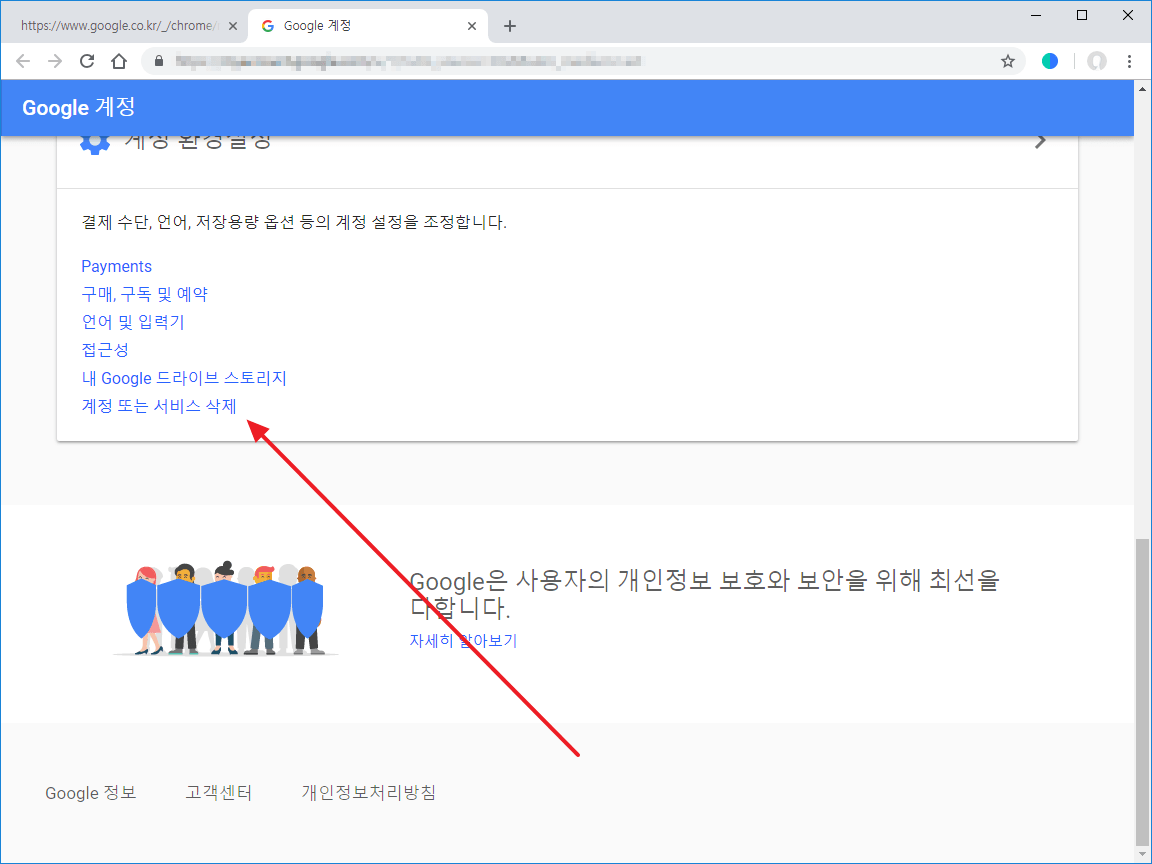This screenshot has width=1152, height=864.
Task: Open the Payments link
Action: [117, 267]
